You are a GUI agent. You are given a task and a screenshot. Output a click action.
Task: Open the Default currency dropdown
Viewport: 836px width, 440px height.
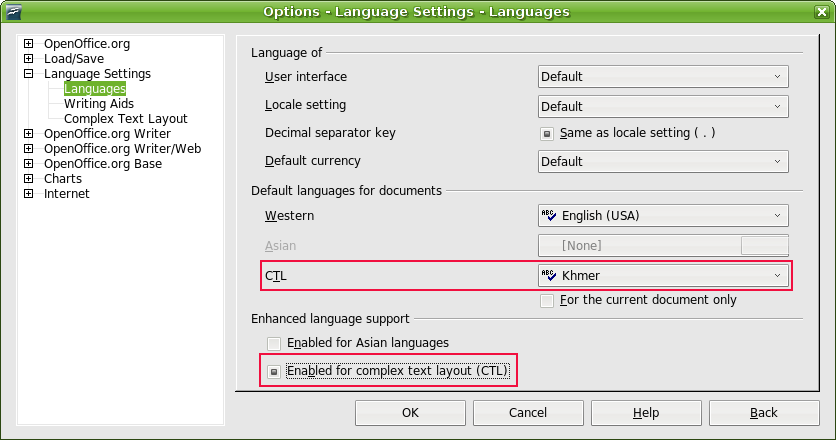(663, 162)
